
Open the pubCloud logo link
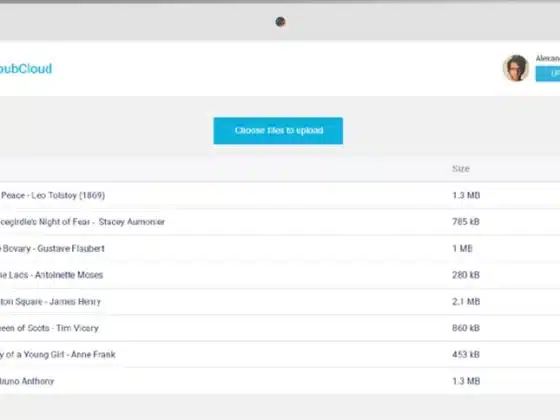pos(26,69)
